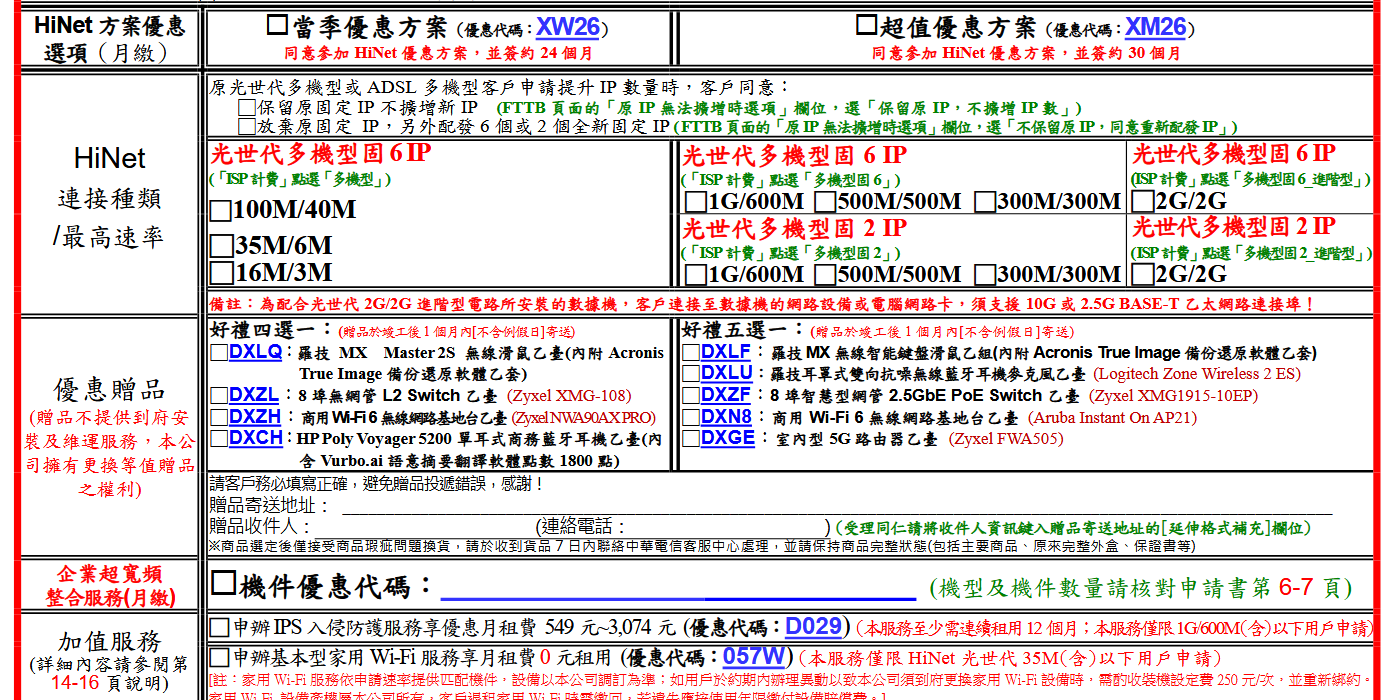Click the Zyxel FWA505 product name
This screenshot has height=700, width=1388.
(1005, 439)
